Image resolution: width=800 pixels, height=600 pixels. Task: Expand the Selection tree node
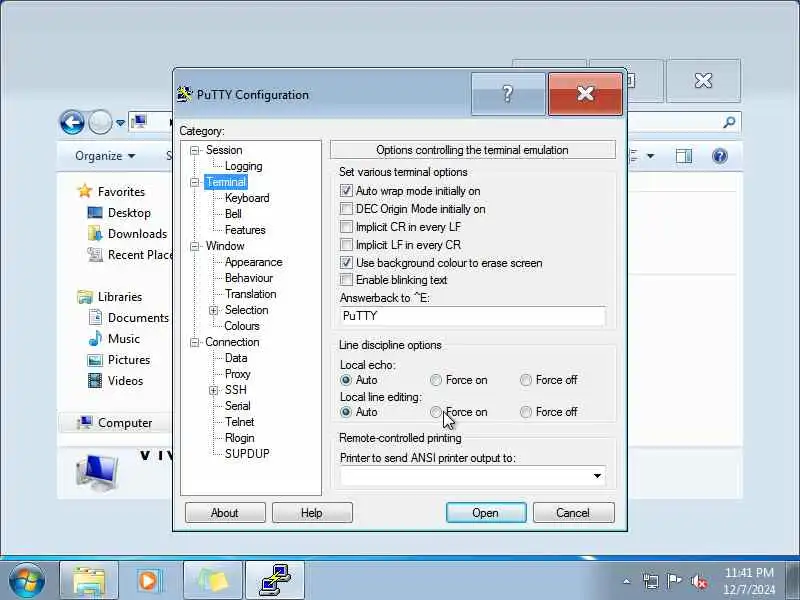(x=213, y=310)
